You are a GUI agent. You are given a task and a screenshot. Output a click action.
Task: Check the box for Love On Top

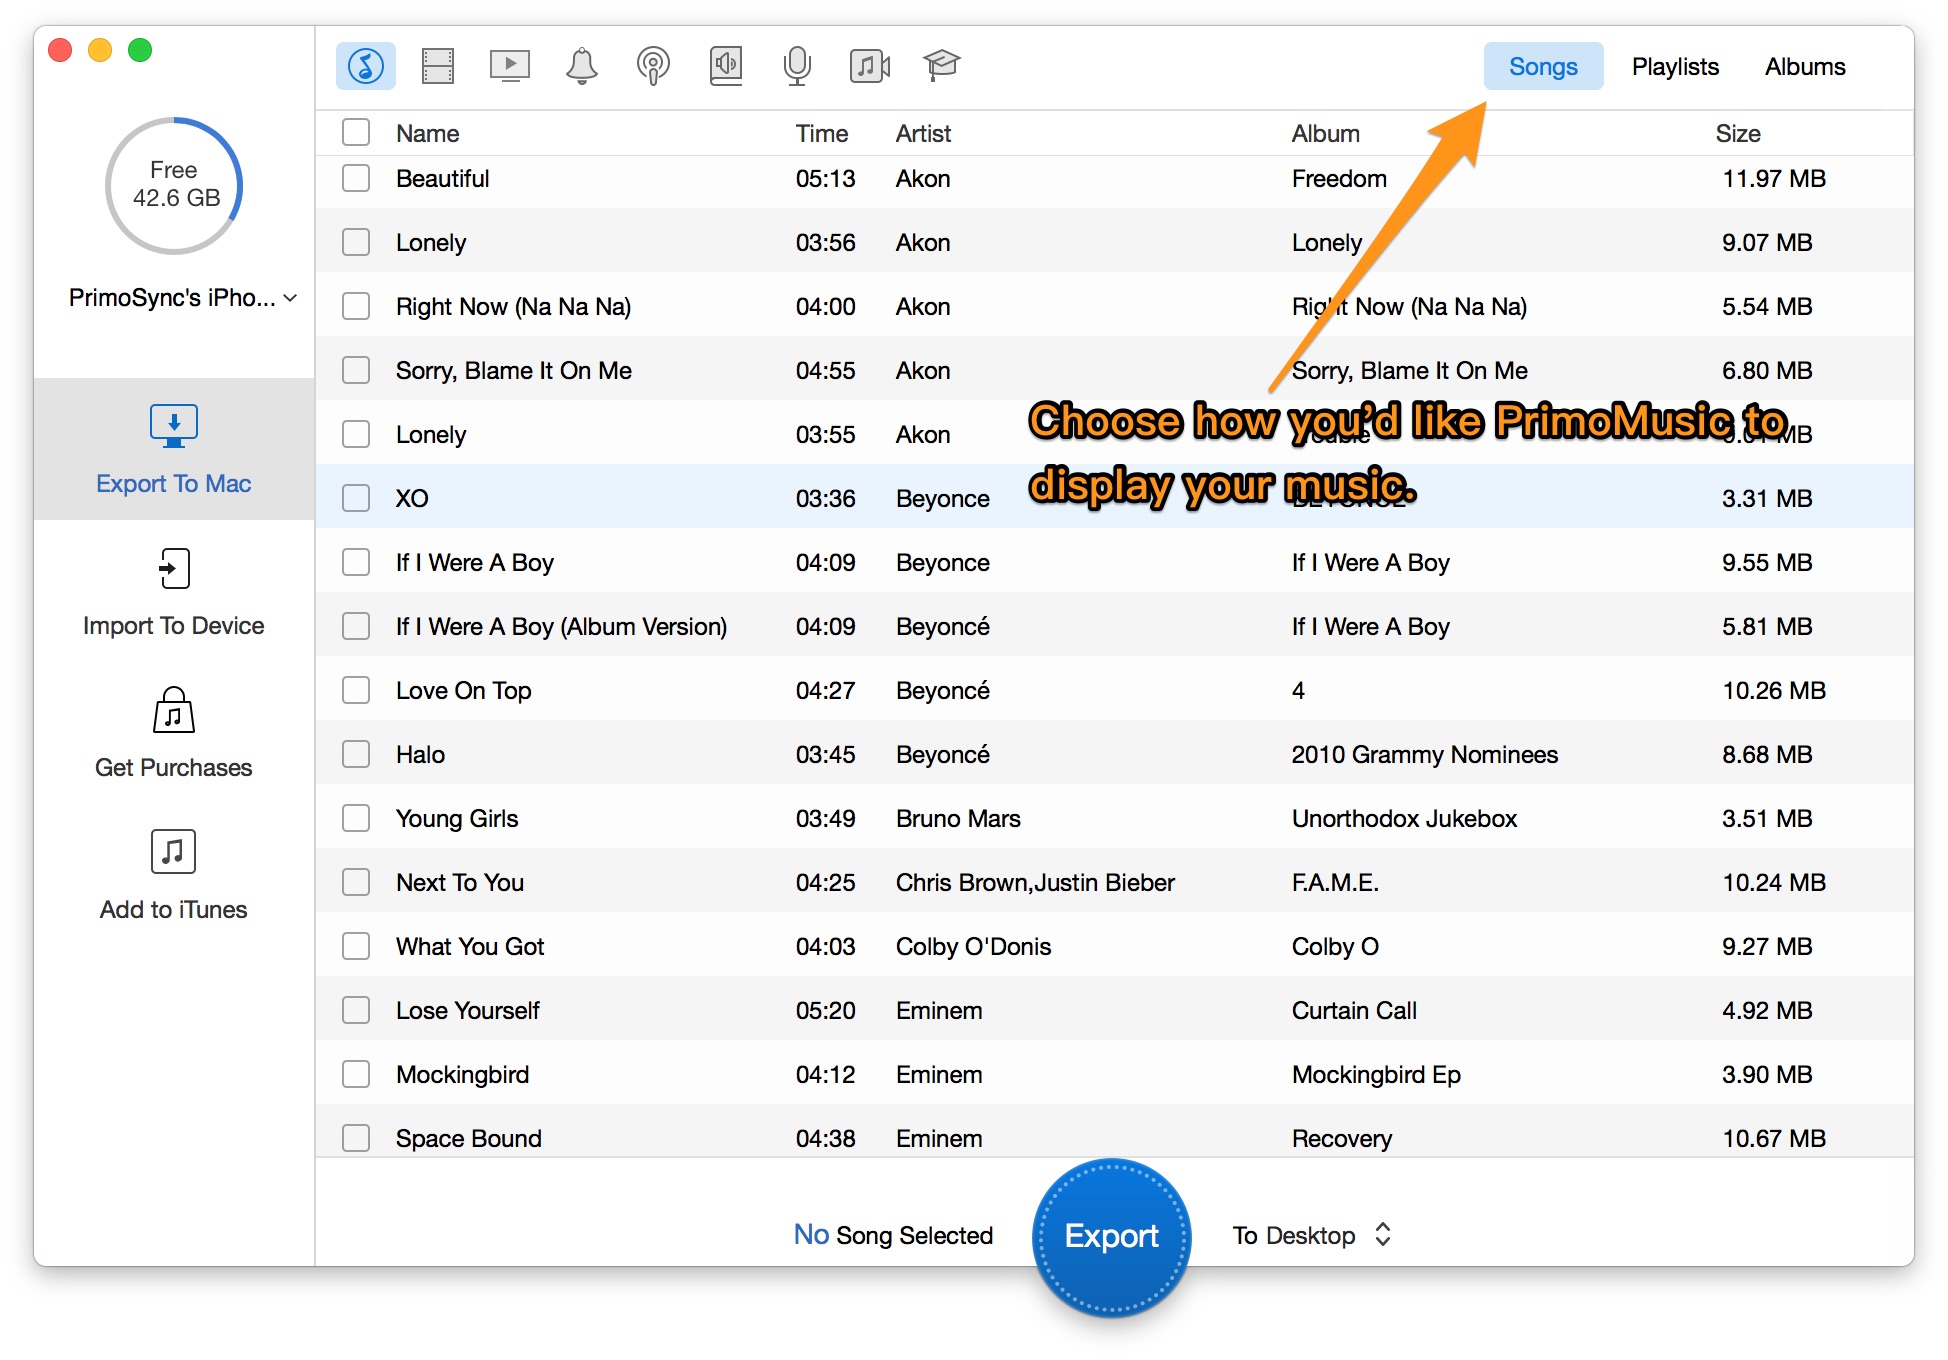pos(356,690)
